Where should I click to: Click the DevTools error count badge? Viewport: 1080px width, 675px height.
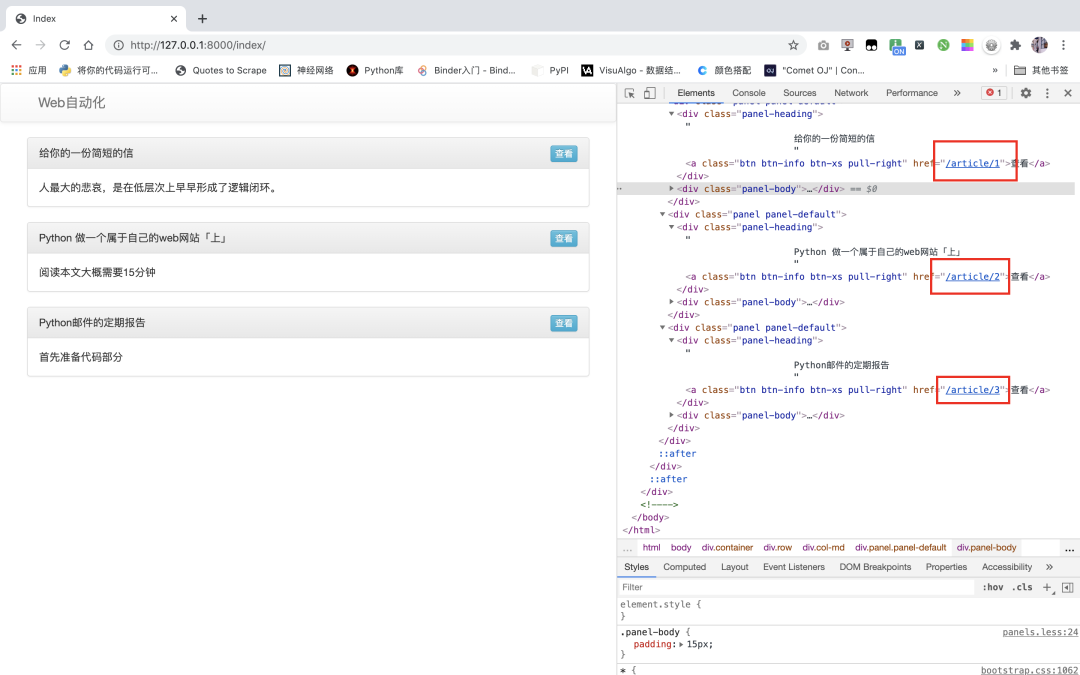[x=994, y=93]
